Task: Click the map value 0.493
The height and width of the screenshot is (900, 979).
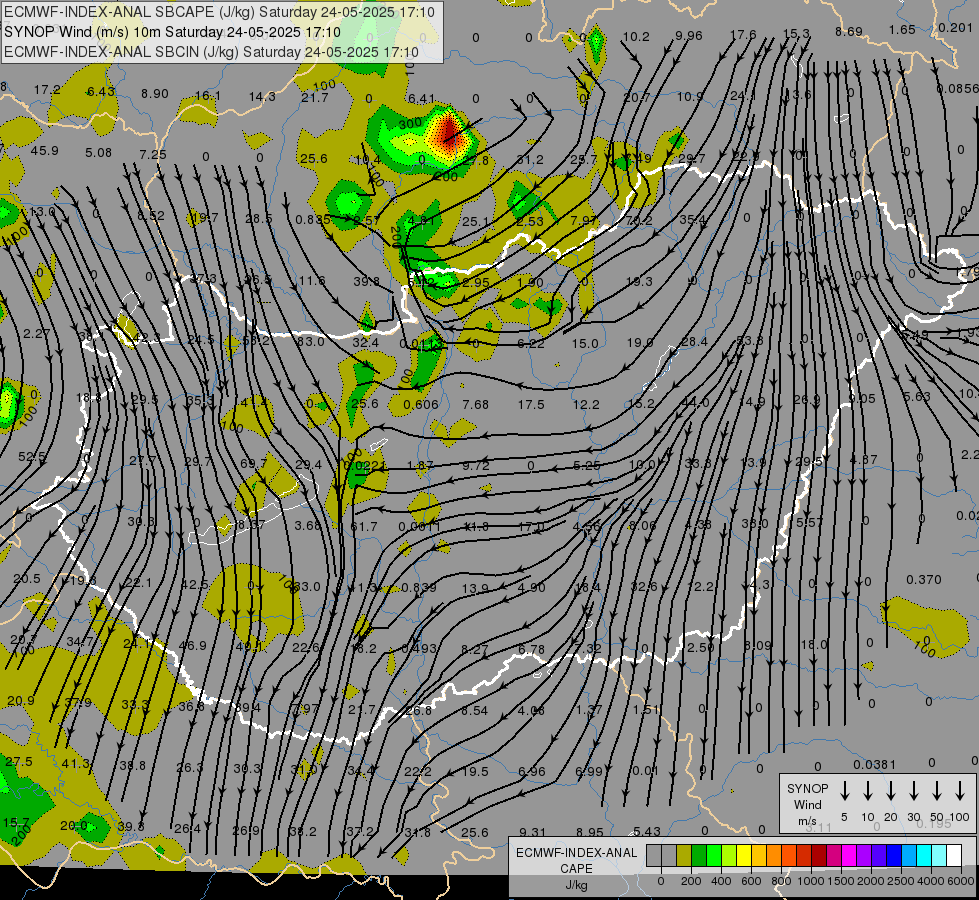Action: pyautogui.click(x=419, y=648)
